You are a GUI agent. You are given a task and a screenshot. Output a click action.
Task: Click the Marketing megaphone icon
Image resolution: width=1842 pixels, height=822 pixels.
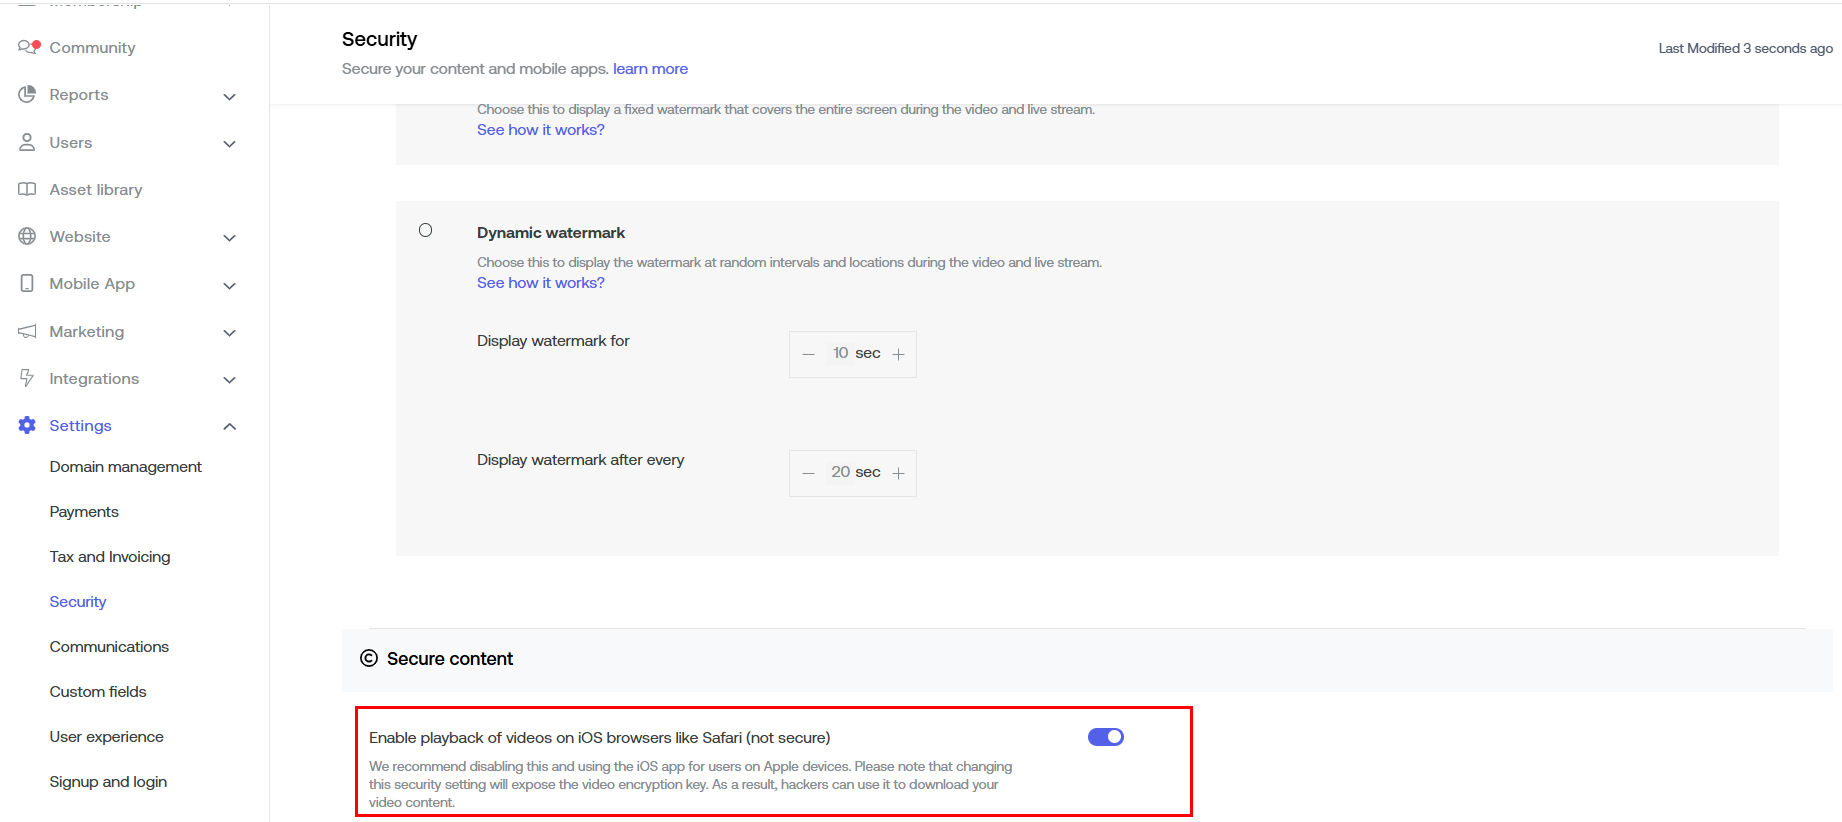(27, 331)
